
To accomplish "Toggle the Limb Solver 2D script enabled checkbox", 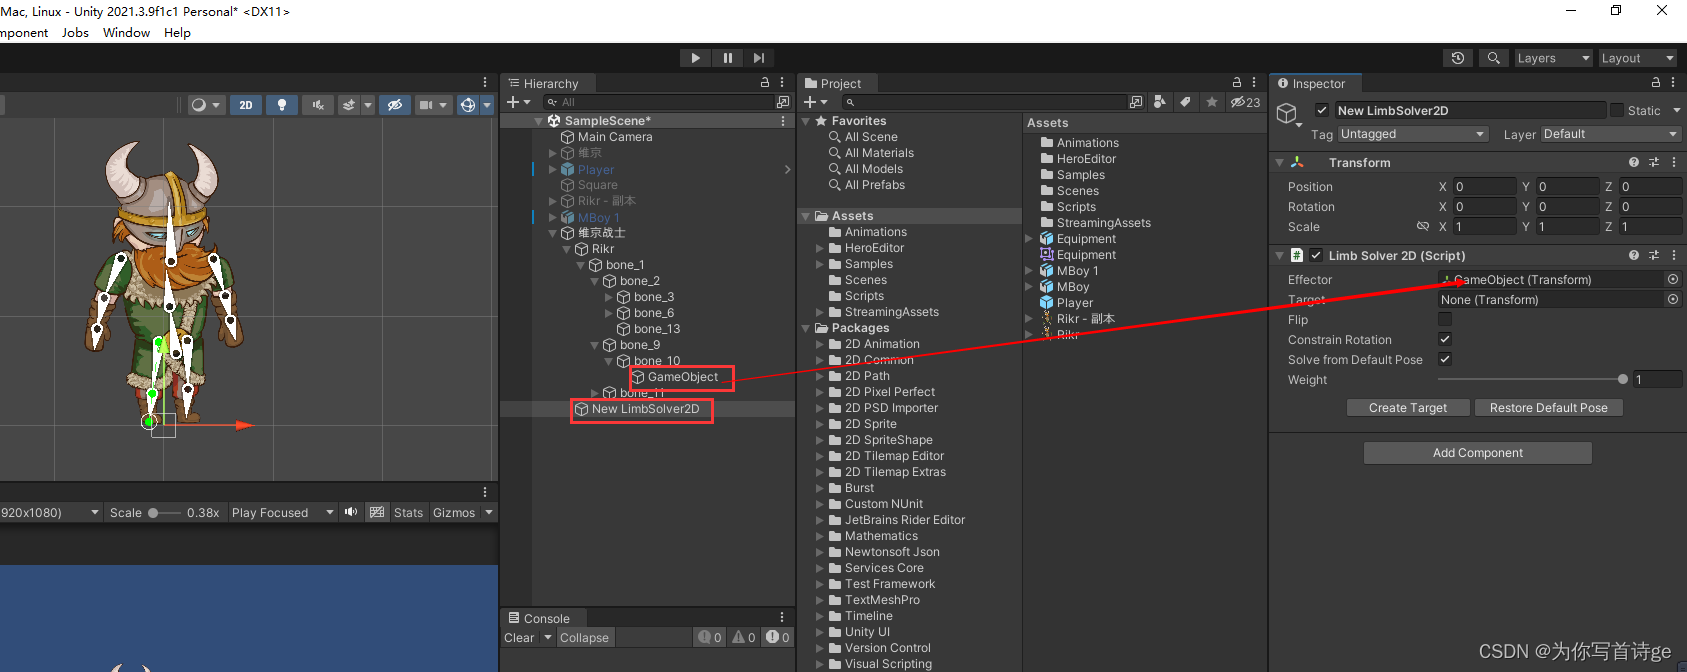I will [x=1316, y=255].
